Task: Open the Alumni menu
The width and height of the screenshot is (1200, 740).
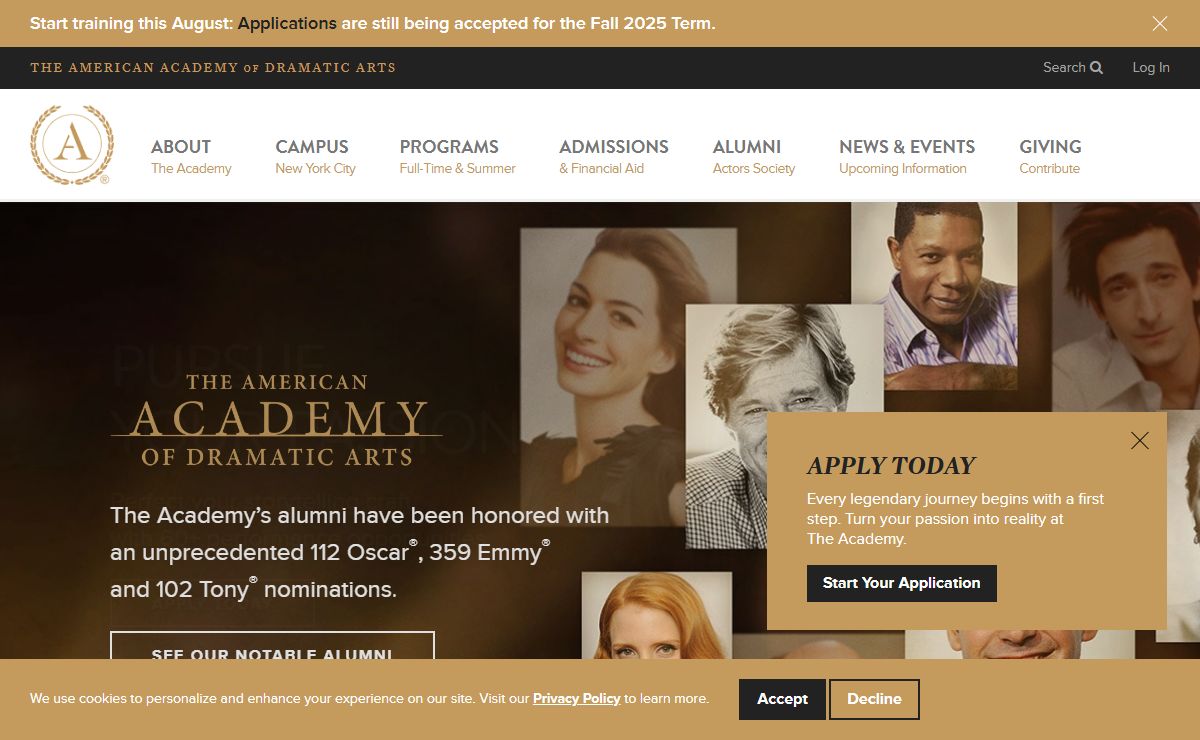Action: click(x=754, y=156)
